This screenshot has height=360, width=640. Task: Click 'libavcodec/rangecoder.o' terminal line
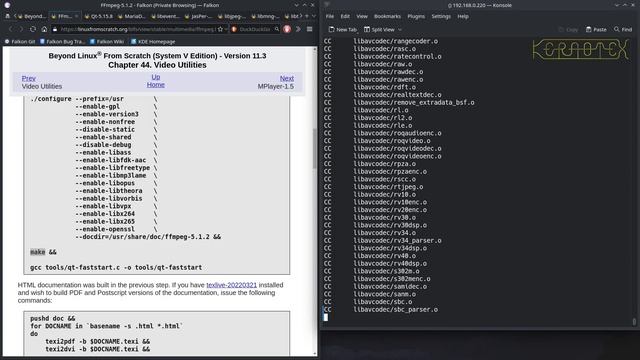[x=396, y=41]
